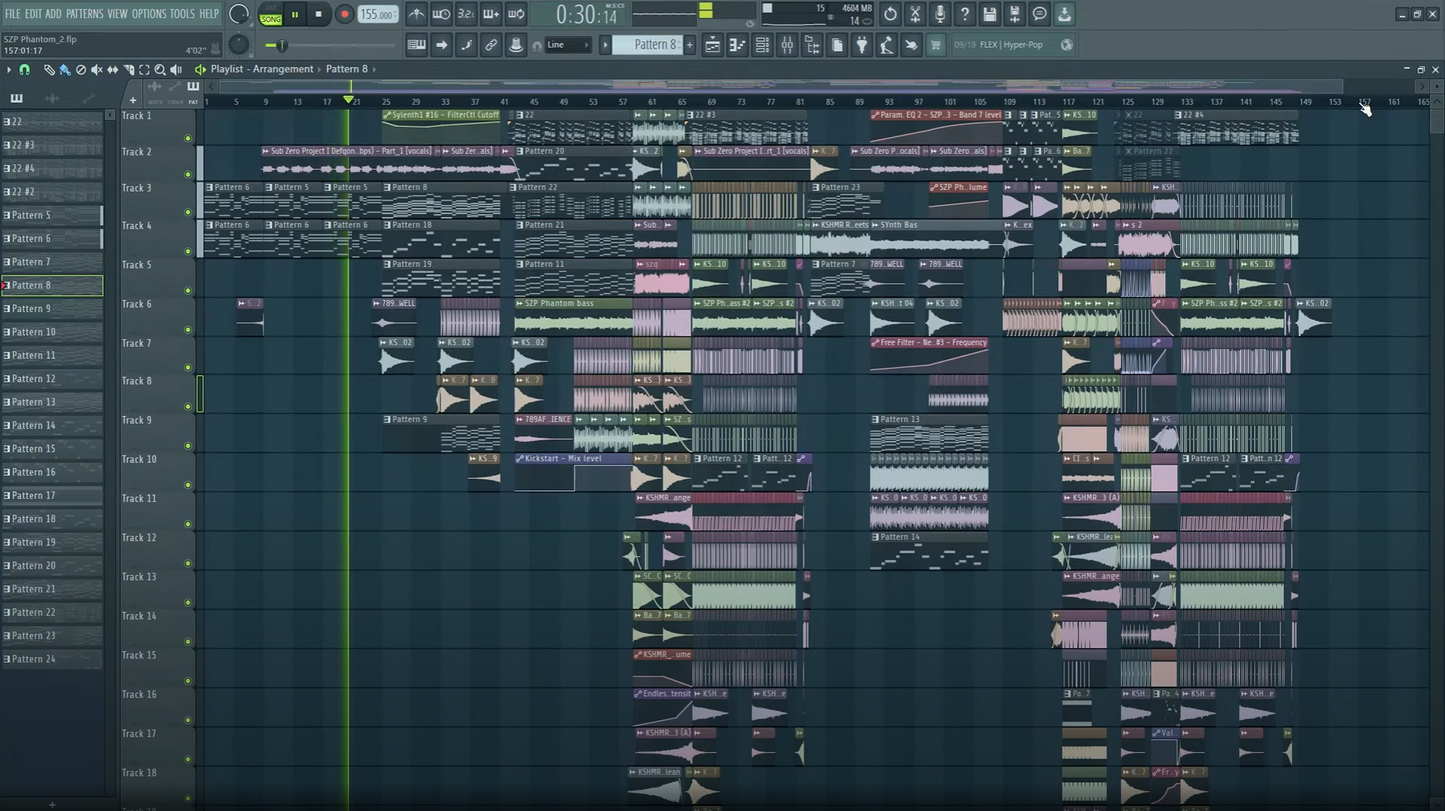This screenshot has height=811, width=1445.
Task: Open the Browser panel icon
Action: (x=811, y=44)
